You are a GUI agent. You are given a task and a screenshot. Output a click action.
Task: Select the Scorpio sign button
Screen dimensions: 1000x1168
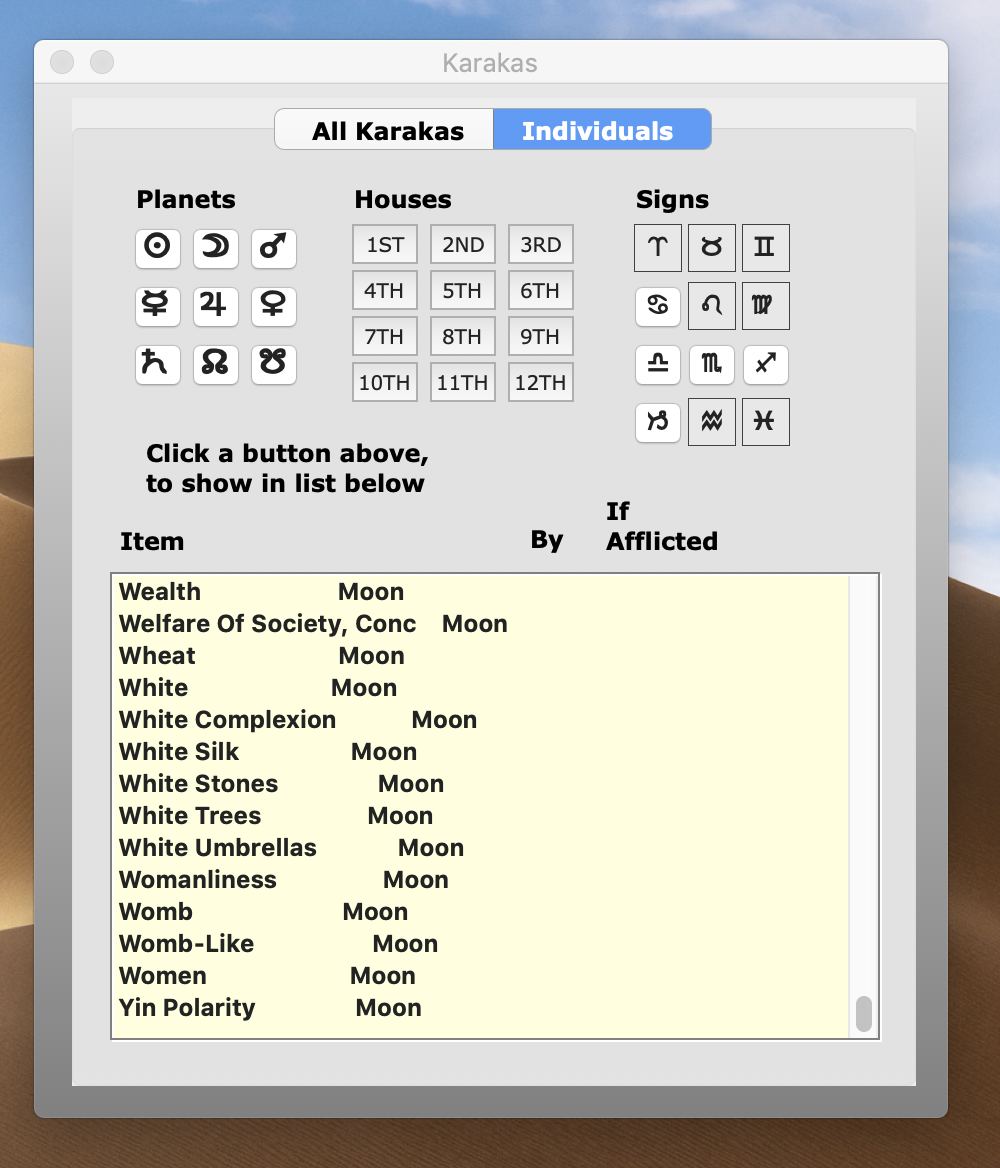pyautogui.click(x=712, y=365)
